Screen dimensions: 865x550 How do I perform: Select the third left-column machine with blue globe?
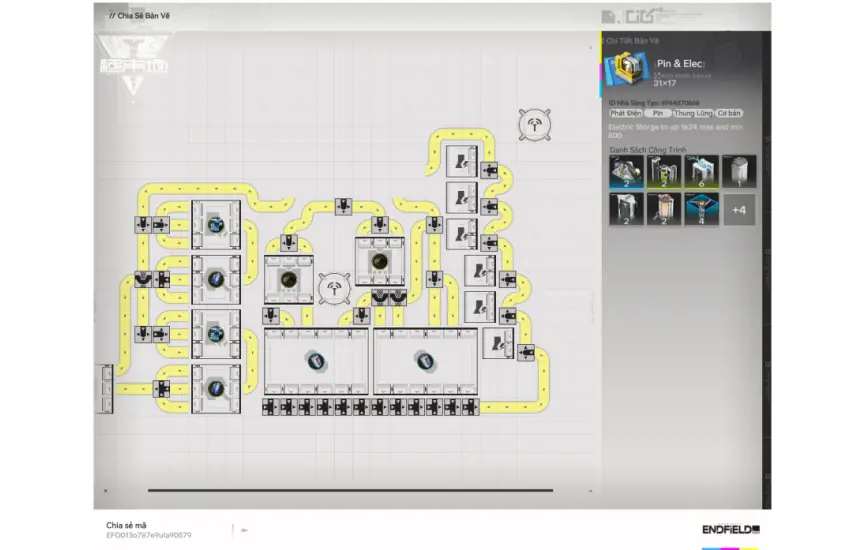[216, 334]
